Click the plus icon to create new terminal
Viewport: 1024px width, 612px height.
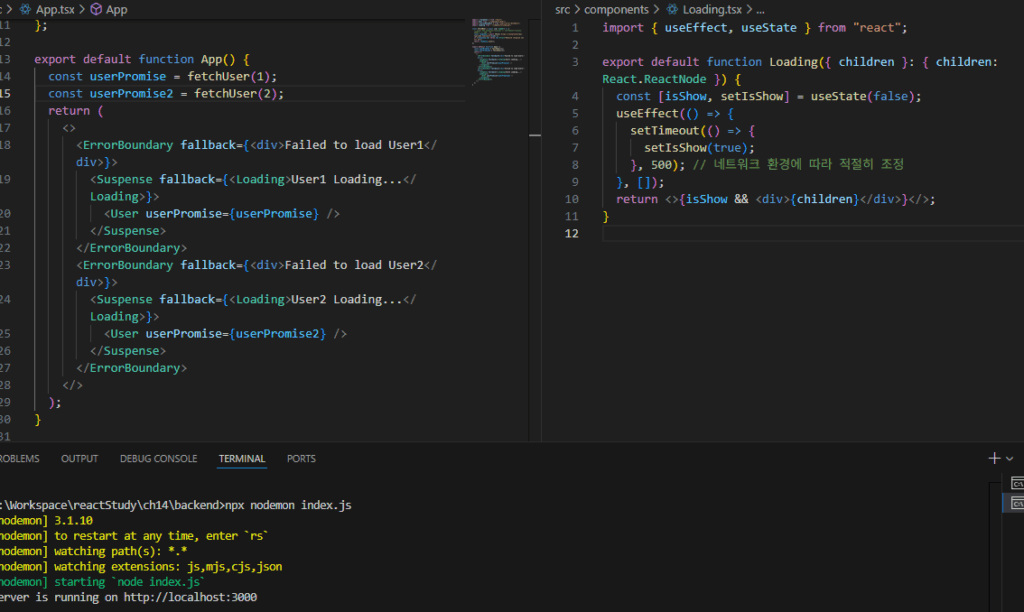point(994,458)
